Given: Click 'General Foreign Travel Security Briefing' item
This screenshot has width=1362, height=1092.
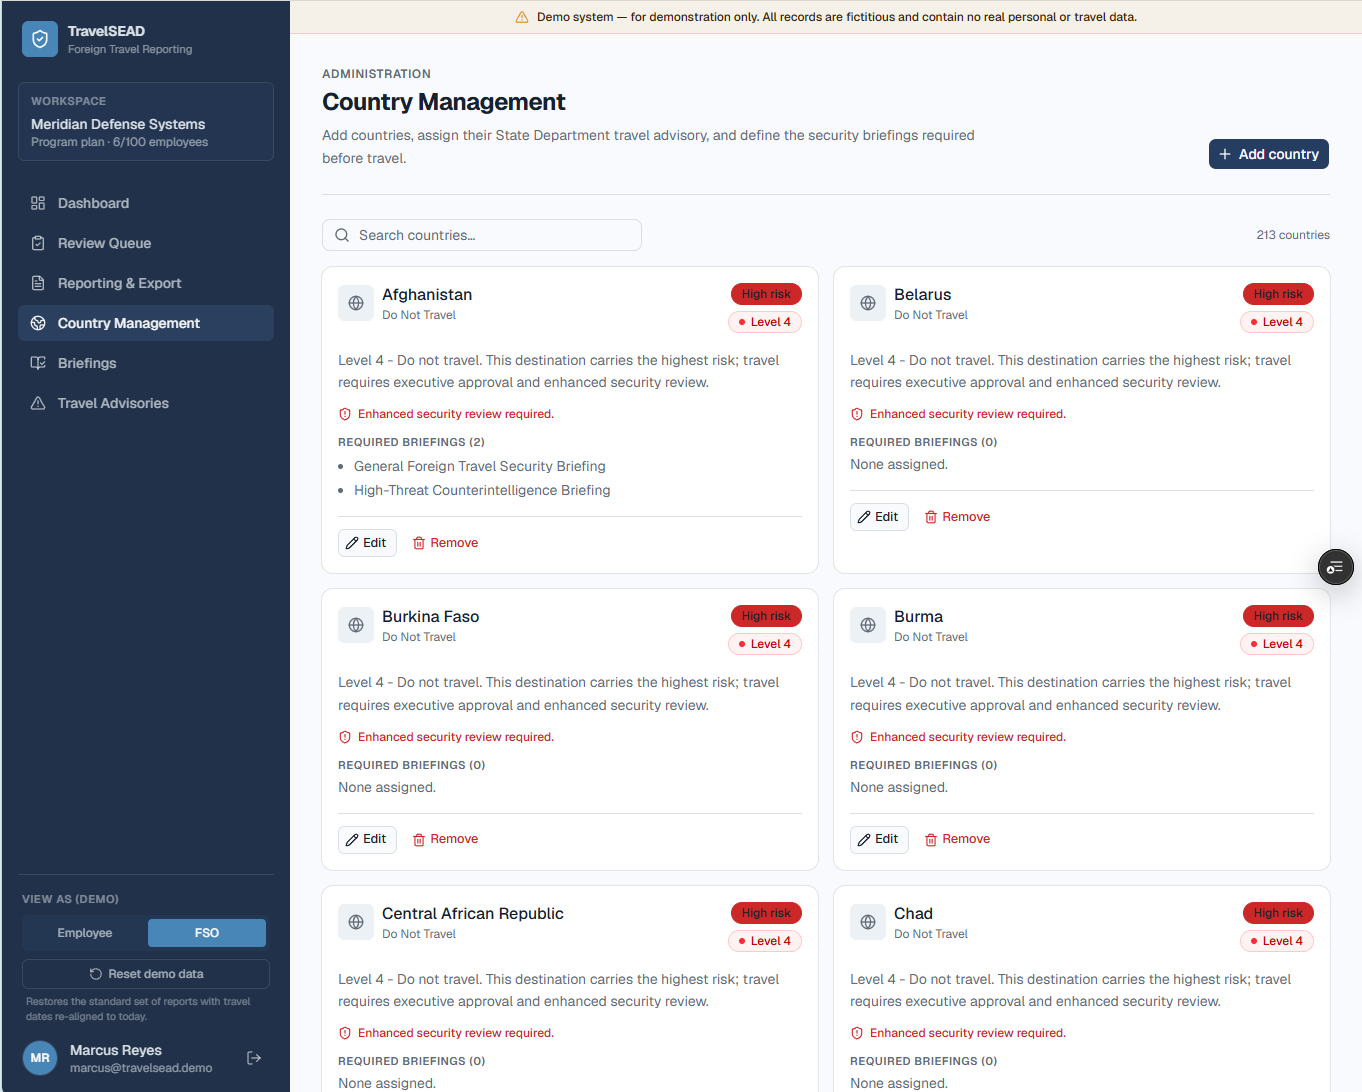Looking at the screenshot, I should (x=480, y=466).
